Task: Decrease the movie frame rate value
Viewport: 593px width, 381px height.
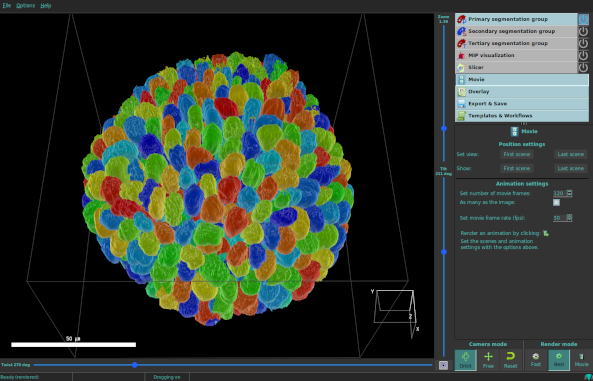Action: pyautogui.click(x=570, y=220)
